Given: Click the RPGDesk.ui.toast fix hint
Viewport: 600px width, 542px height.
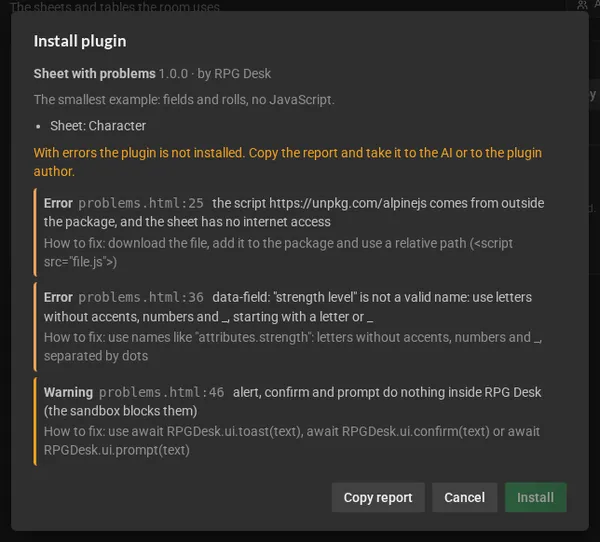Looking at the screenshot, I should click(292, 441).
